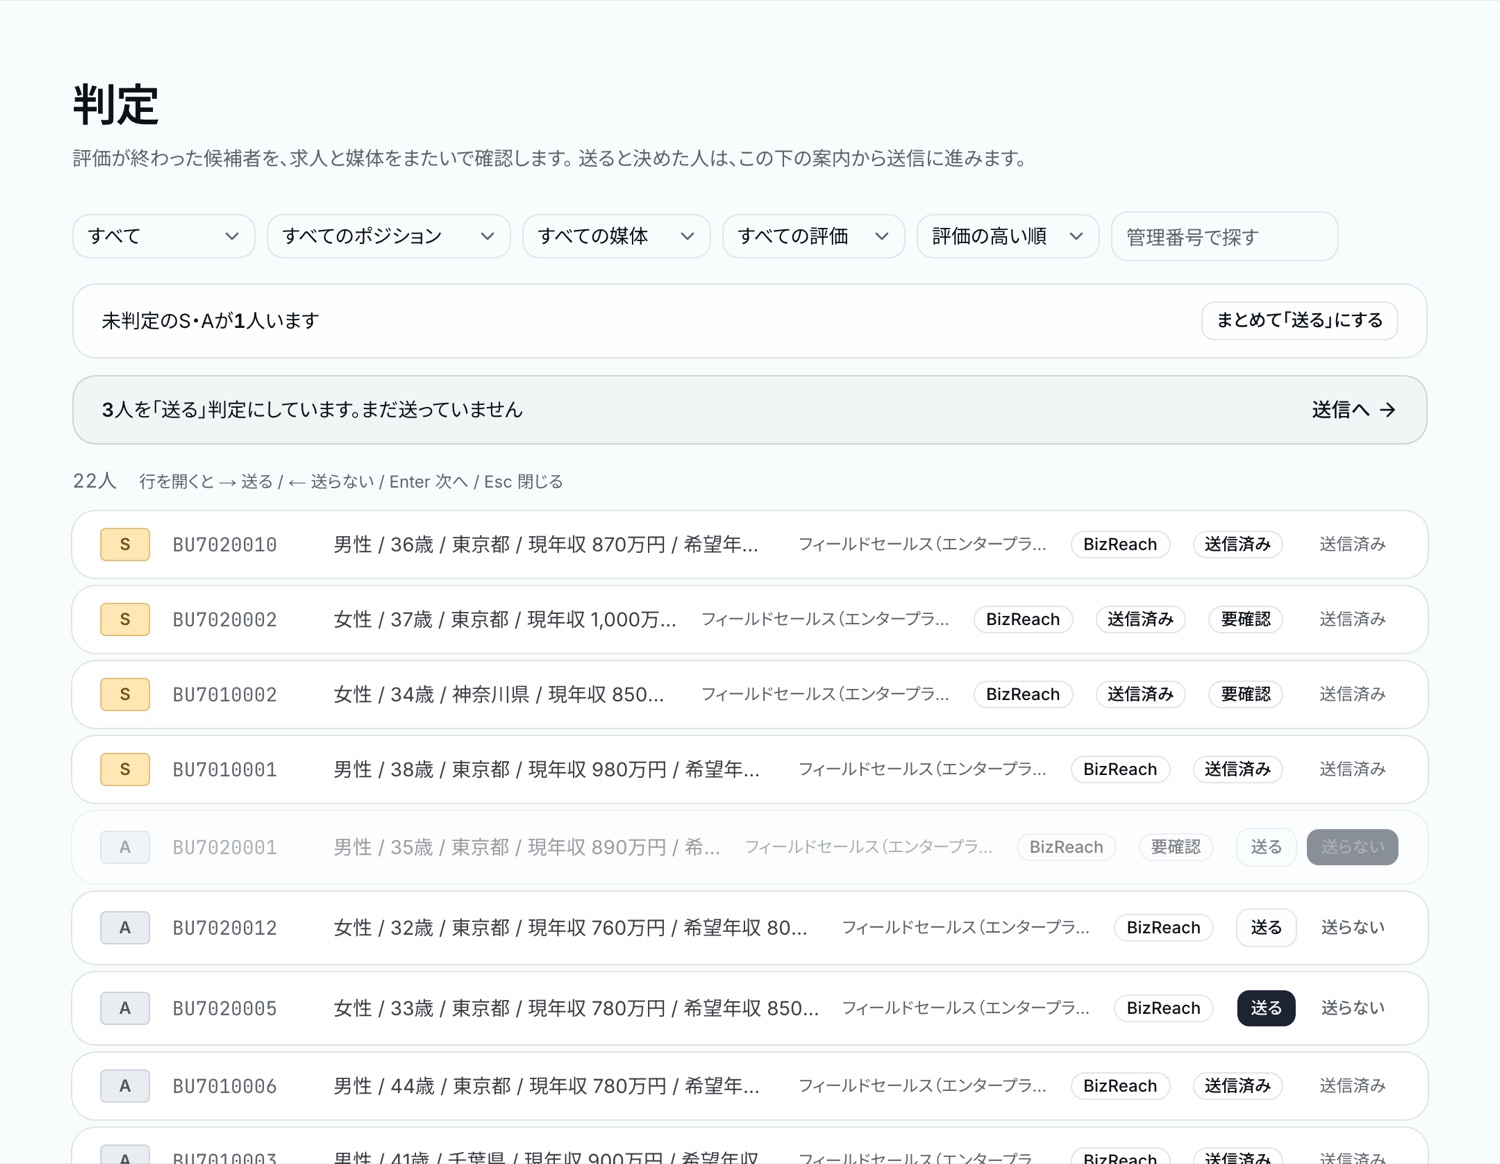
Task: Click the A badge on row BU7020012
Action: coord(125,928)
